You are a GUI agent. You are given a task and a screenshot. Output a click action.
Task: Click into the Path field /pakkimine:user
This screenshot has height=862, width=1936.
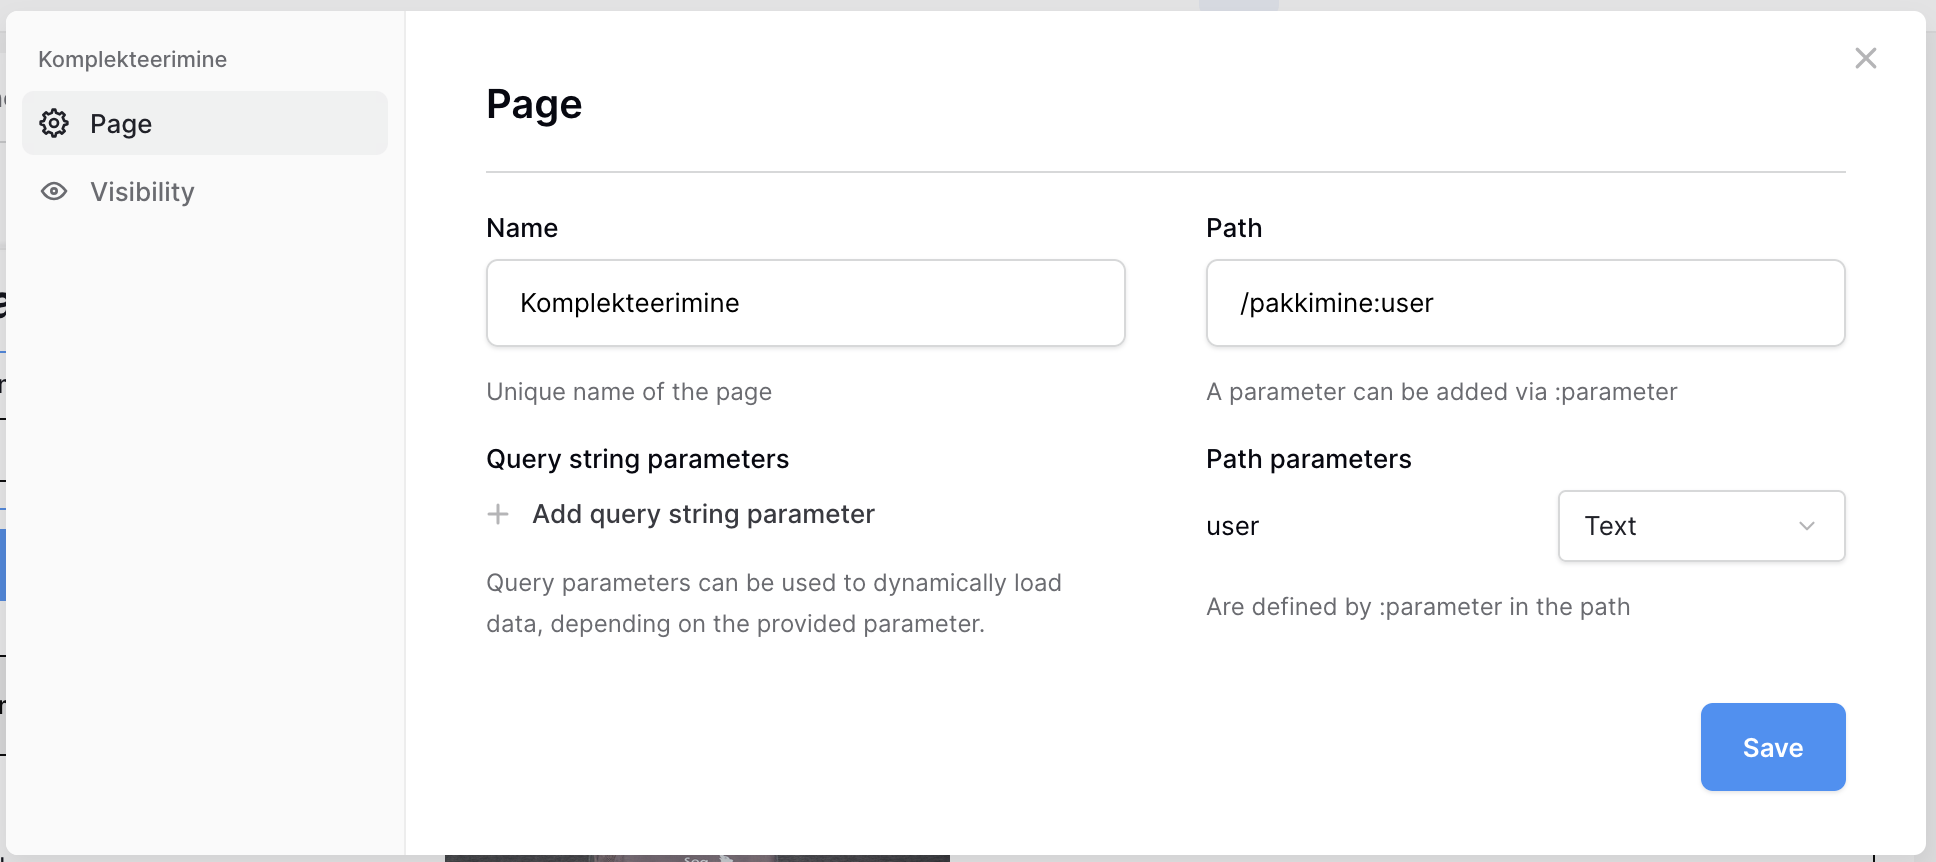coord(1525,303)
